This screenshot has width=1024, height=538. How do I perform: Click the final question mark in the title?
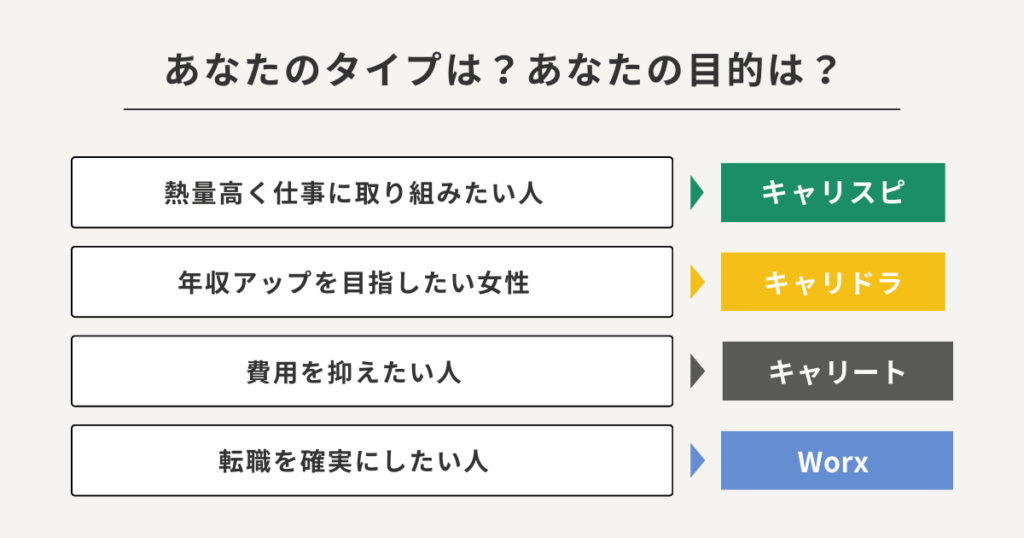point(824,72)
